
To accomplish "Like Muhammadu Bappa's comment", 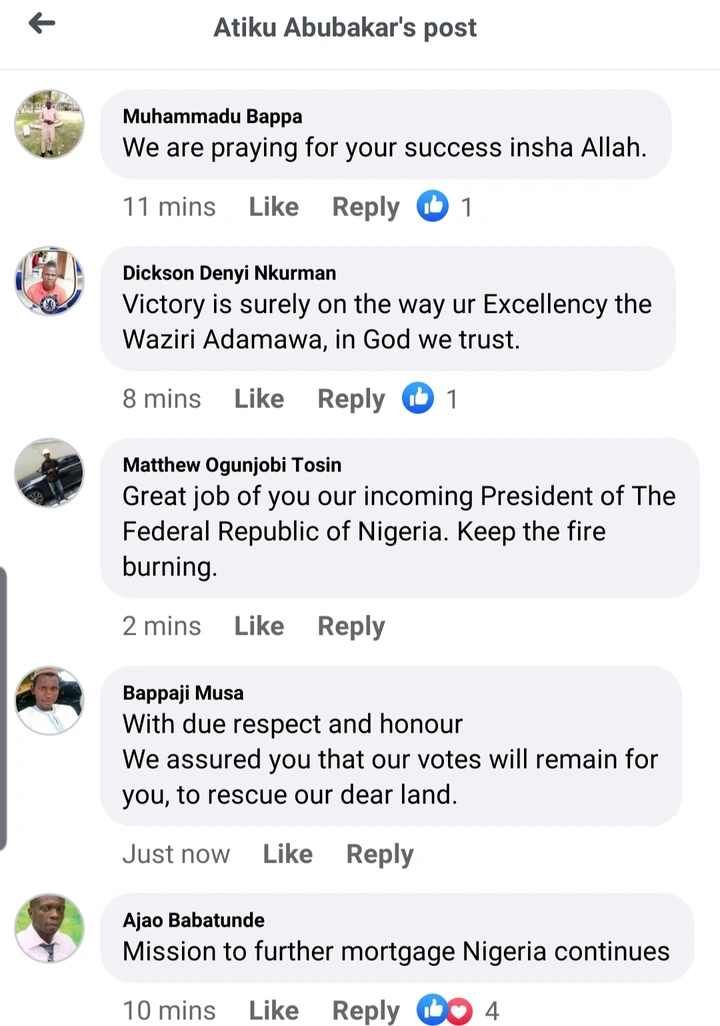I will pyautogui.click(x=274, y=207).
